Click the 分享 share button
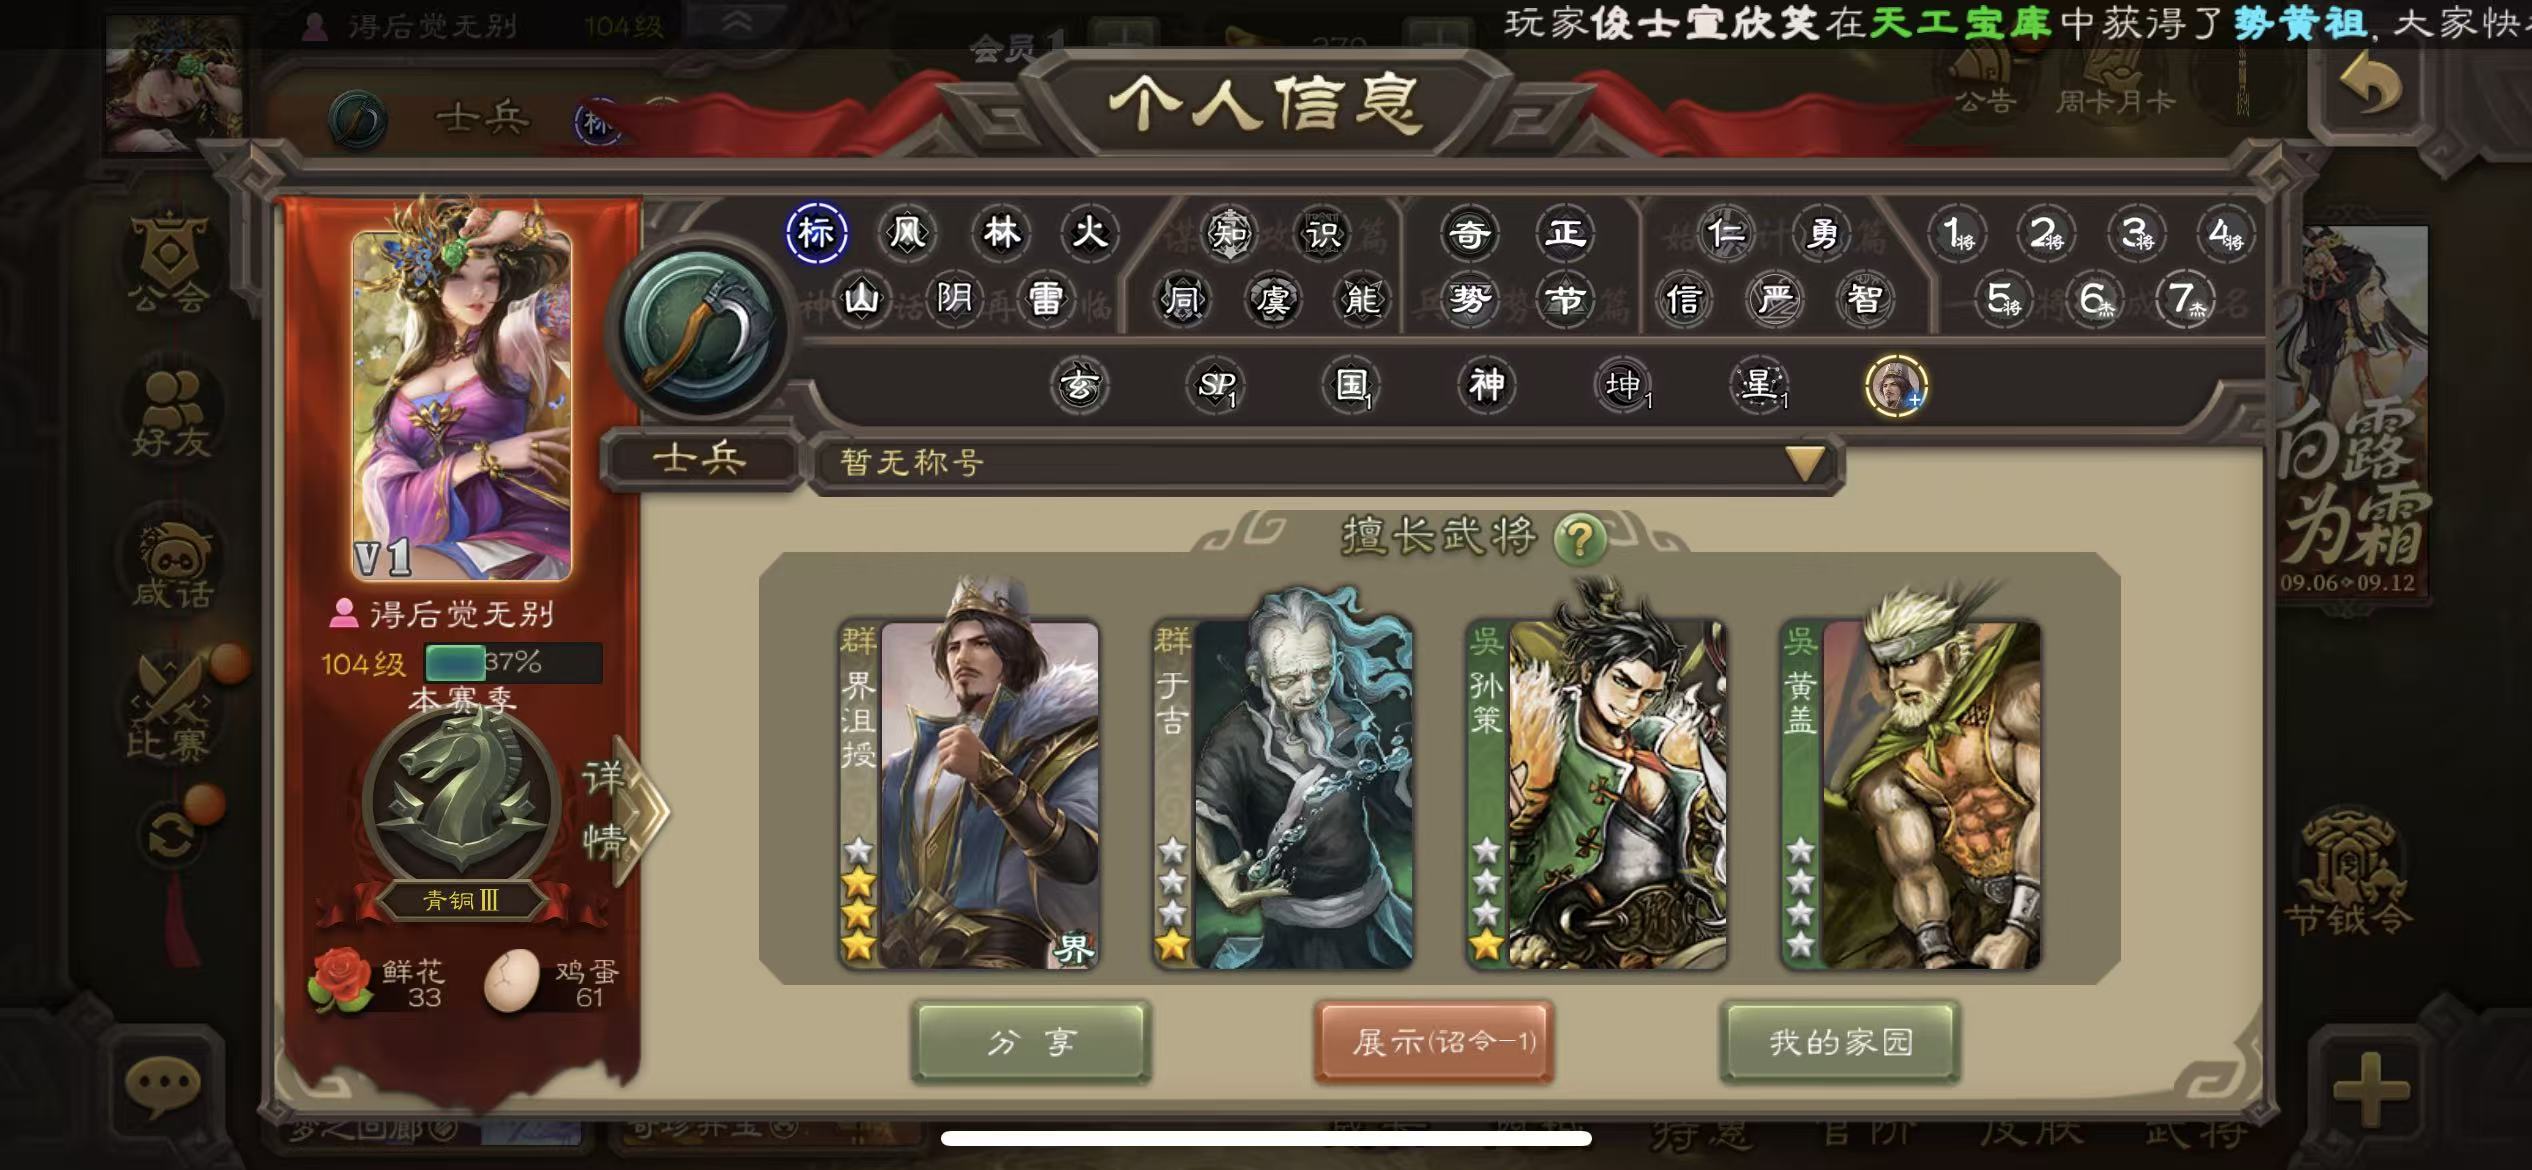Image resolution: width=2532 pixels, height=1170 pixels. [1032, 1042]
